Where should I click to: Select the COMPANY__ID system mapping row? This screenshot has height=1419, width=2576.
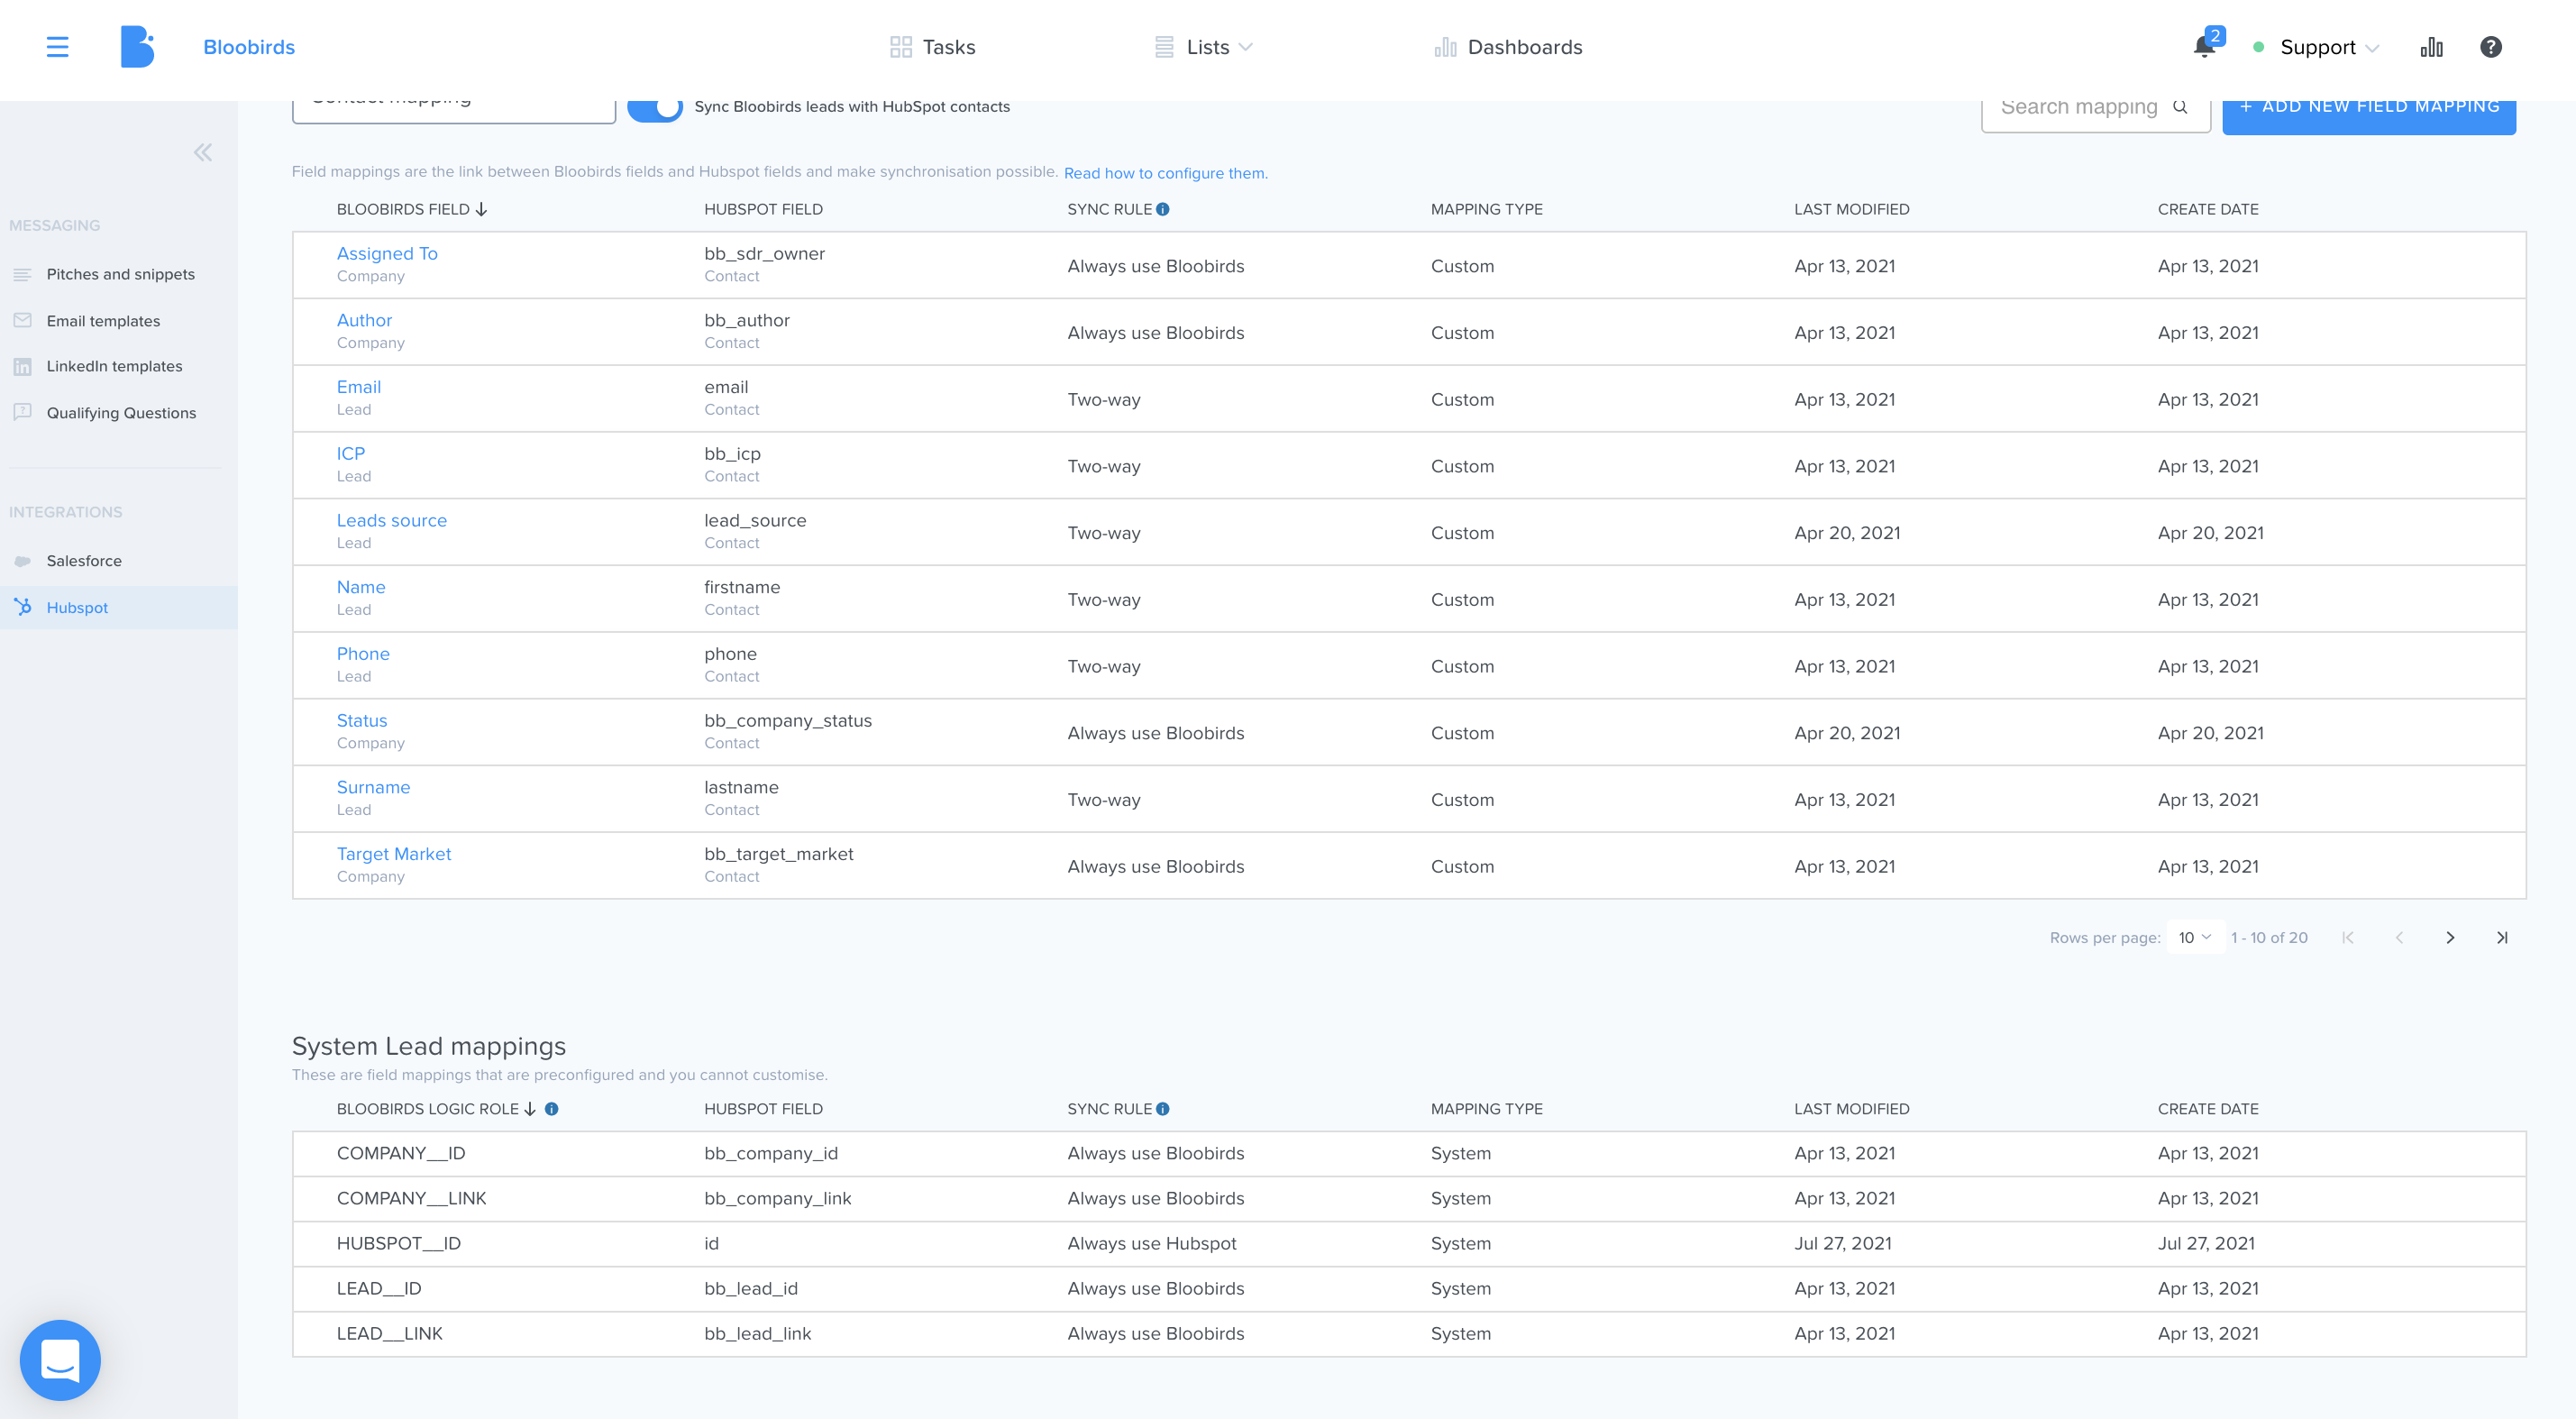pyautogui.click(x=1409, y=1154)
